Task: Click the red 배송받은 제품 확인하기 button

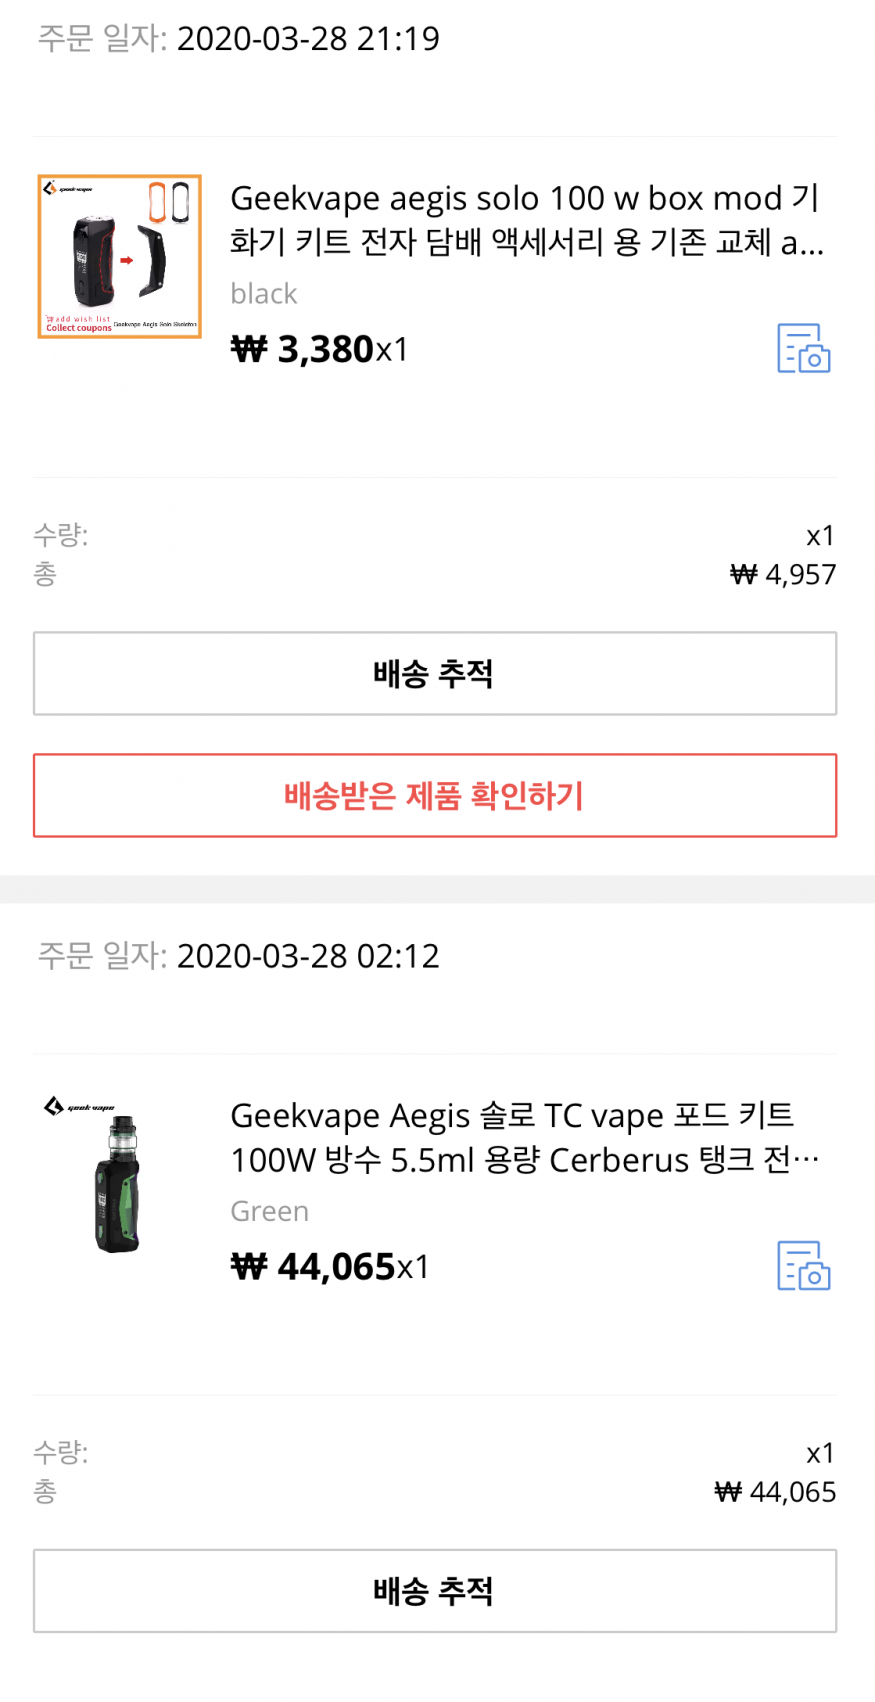Action: 435,796
